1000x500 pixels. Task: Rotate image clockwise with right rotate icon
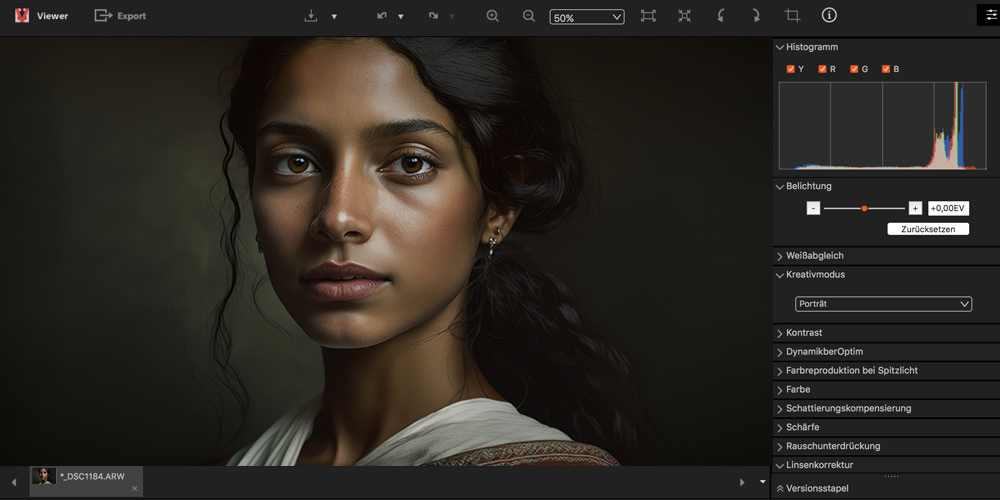coord(756,16)
